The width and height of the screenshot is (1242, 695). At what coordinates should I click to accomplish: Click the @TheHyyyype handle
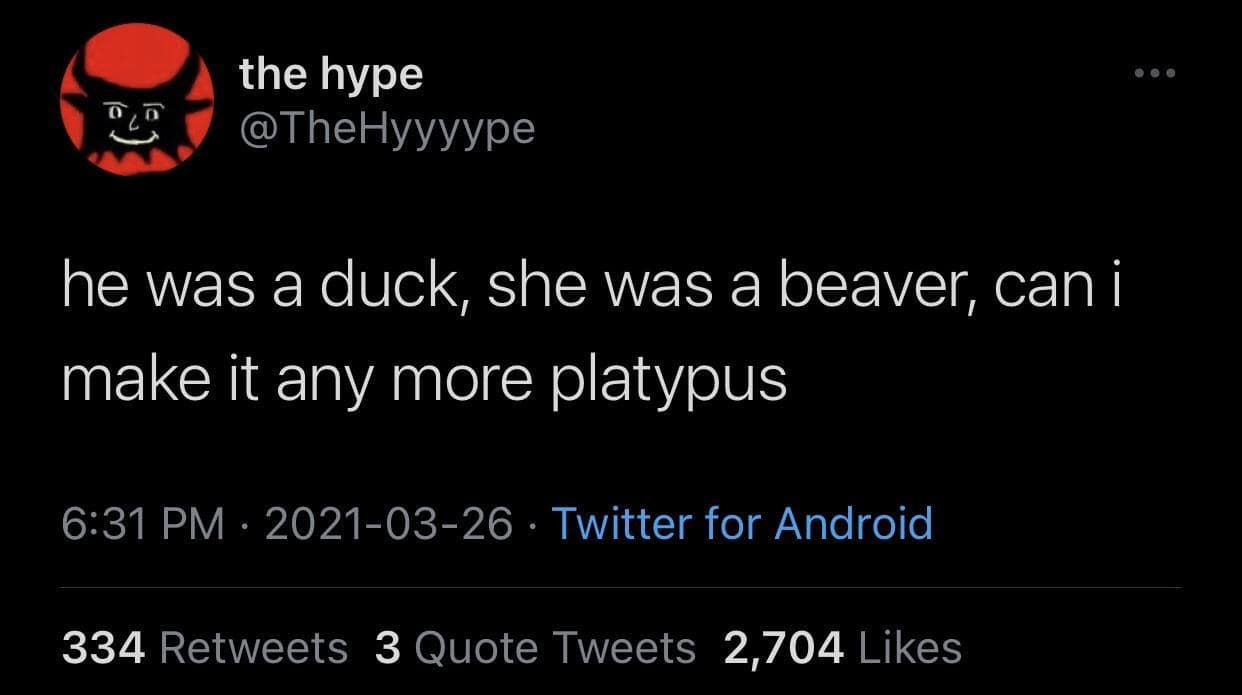click(387, 127)
